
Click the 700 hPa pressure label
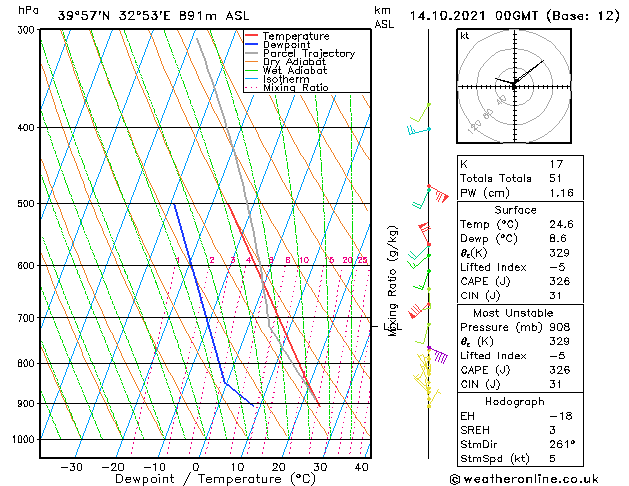27,318
